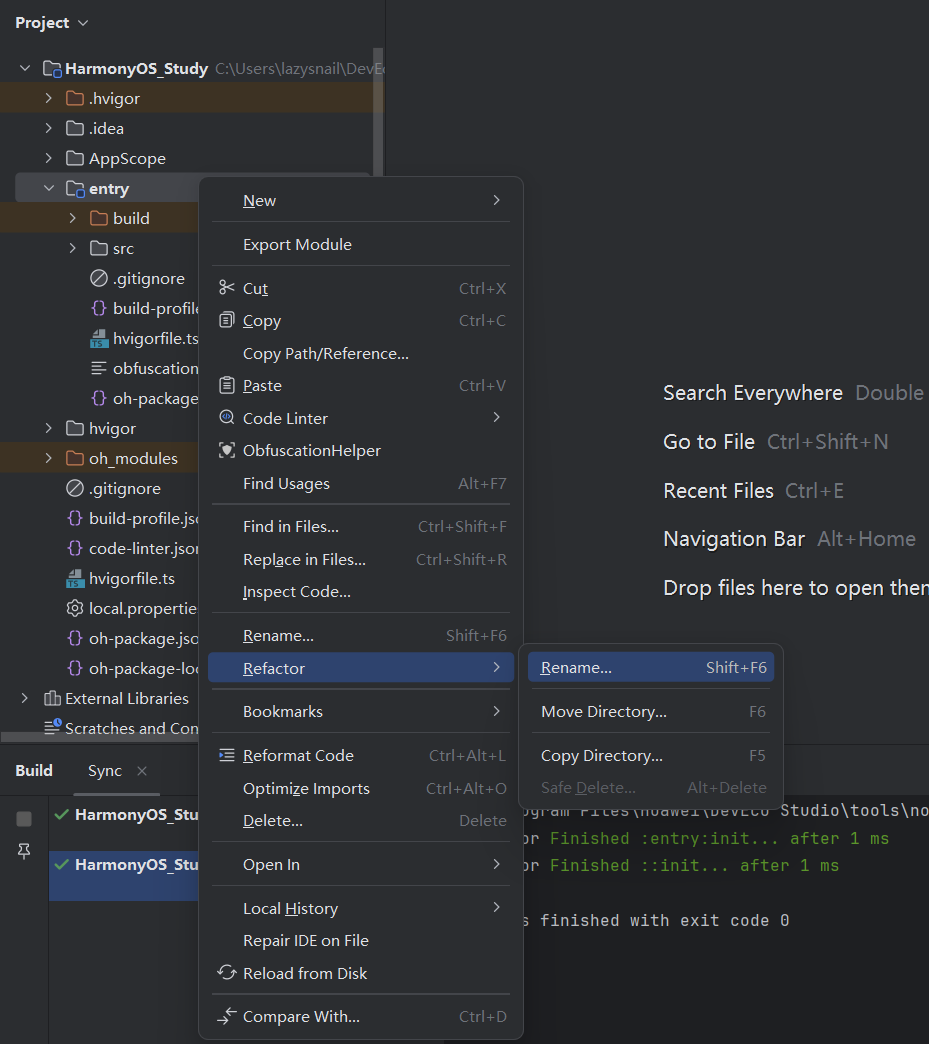929x1044 pixels.
Task: Click the Code Linter icon
Action: tap(227, 417)
